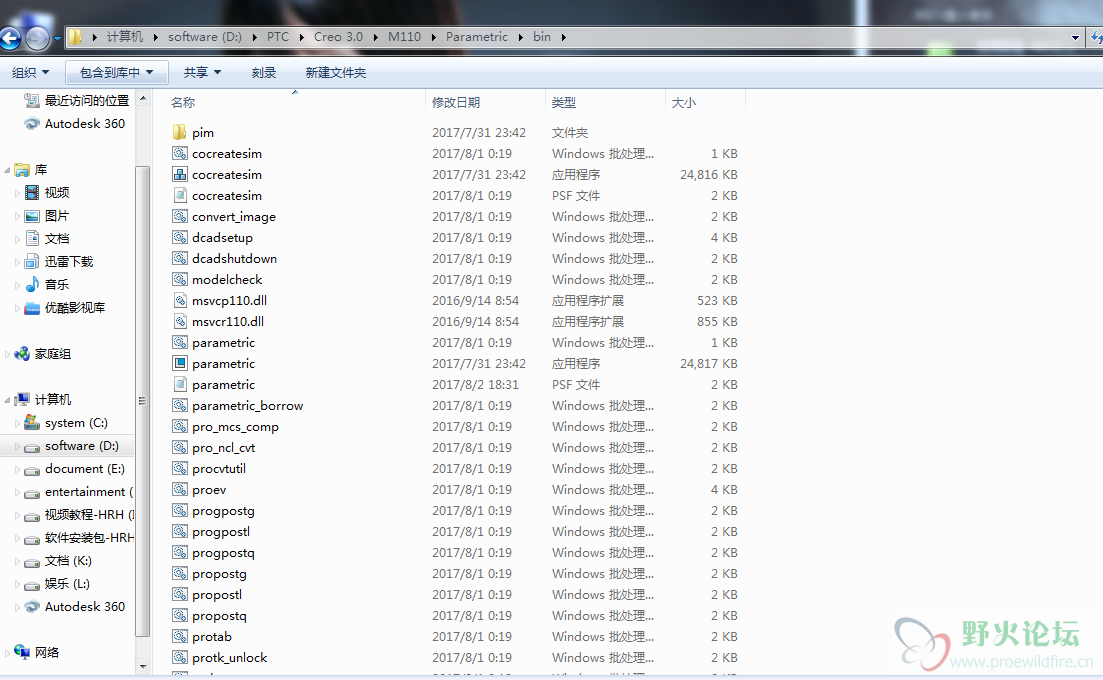The height and width of the screenshot is (680, 1103).
Task: Click the dcadsetup batch file icon
Action: (x=179, y=238)
